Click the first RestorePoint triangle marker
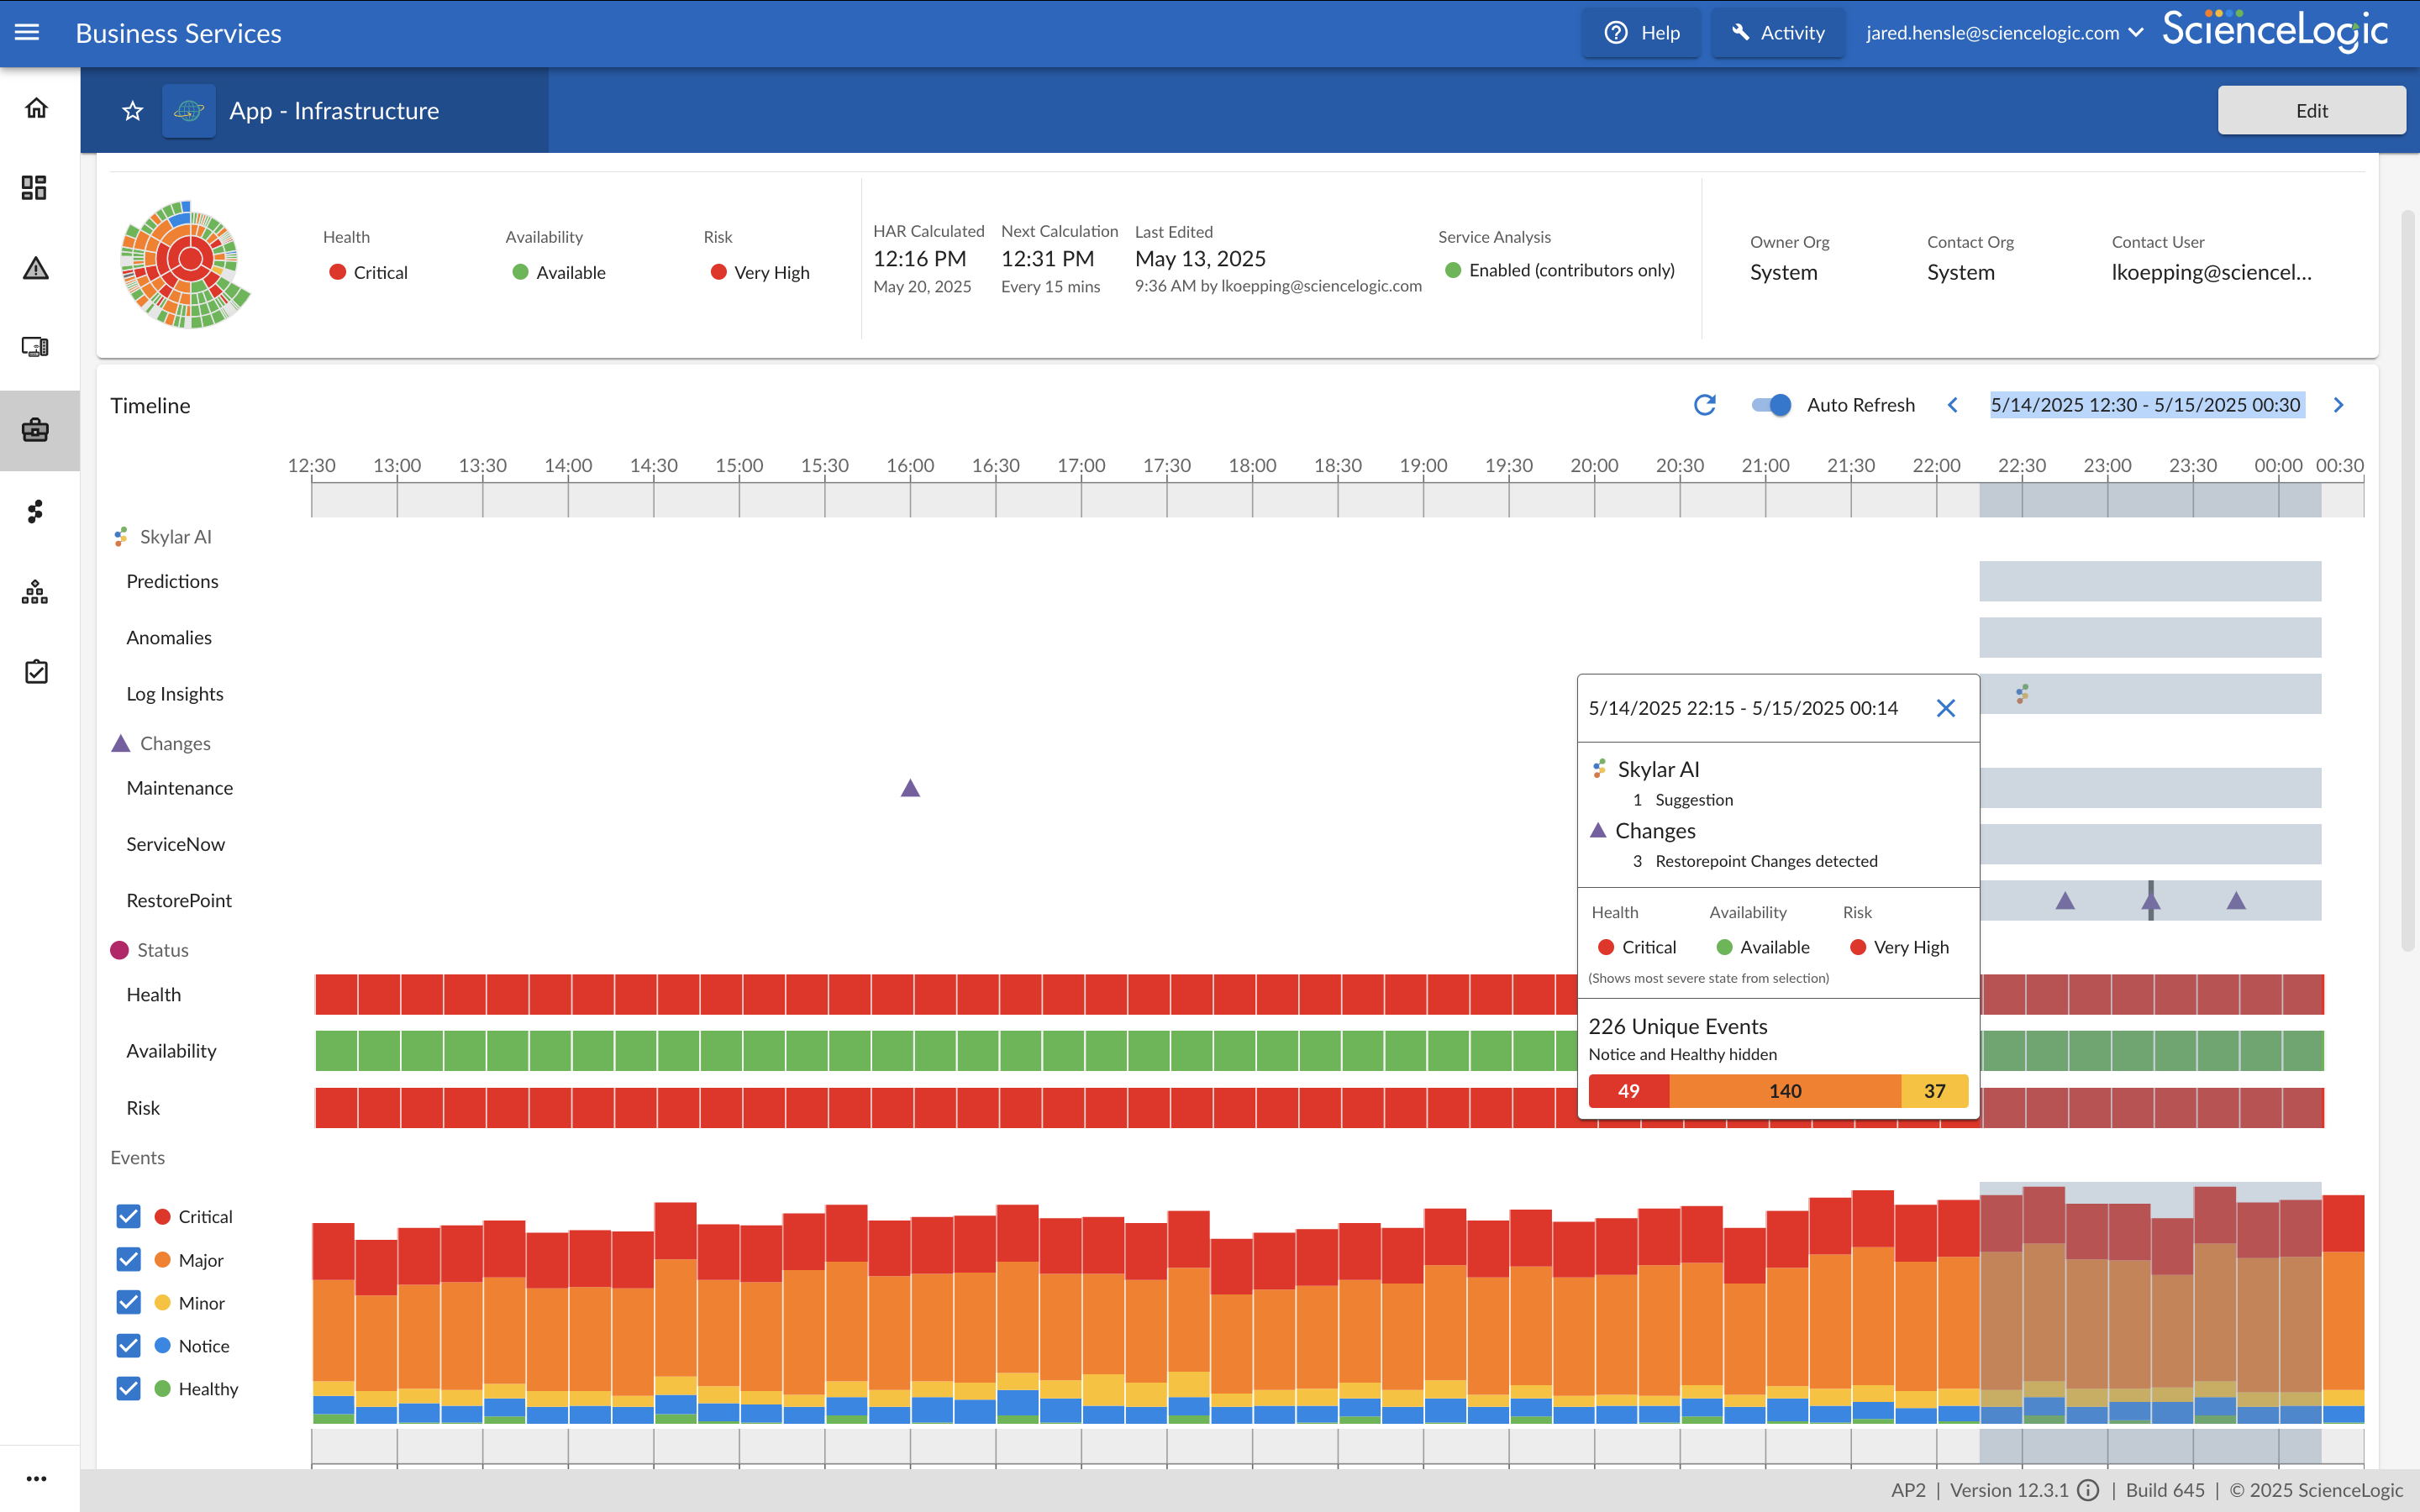The height and width of the screenshot is (1512, 2420). (2065, 901)
